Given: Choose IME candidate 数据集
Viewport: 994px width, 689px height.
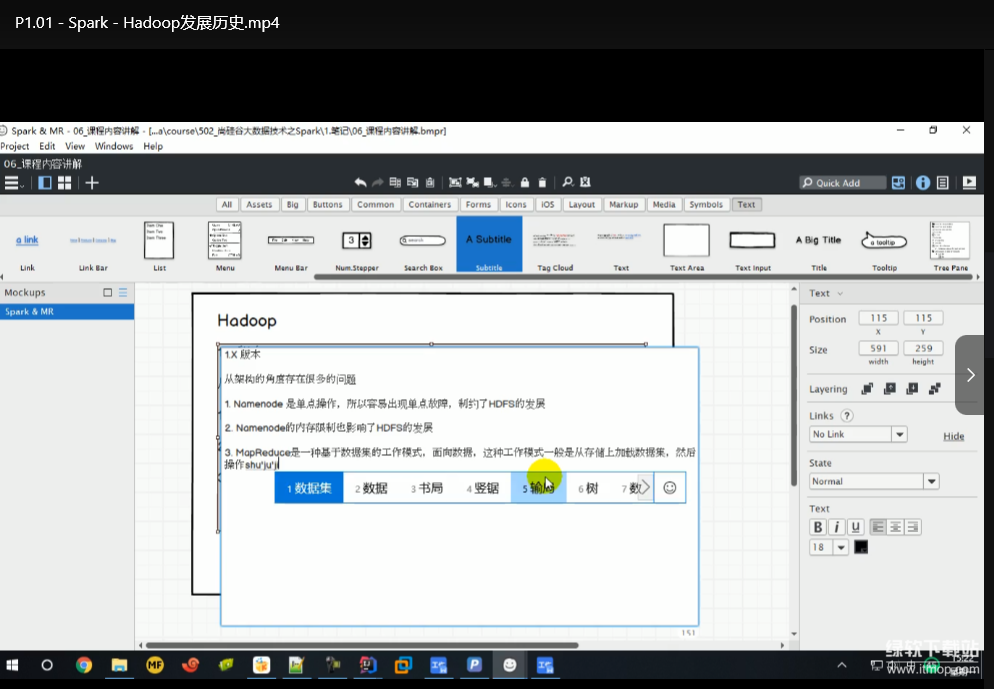Looking at the screenshot, I should click(309, 488).
